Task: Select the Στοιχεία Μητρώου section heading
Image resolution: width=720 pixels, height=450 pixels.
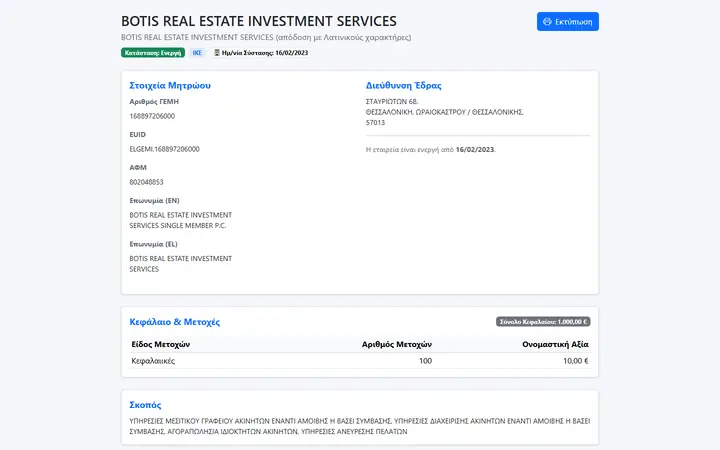Action: (170, 85)
